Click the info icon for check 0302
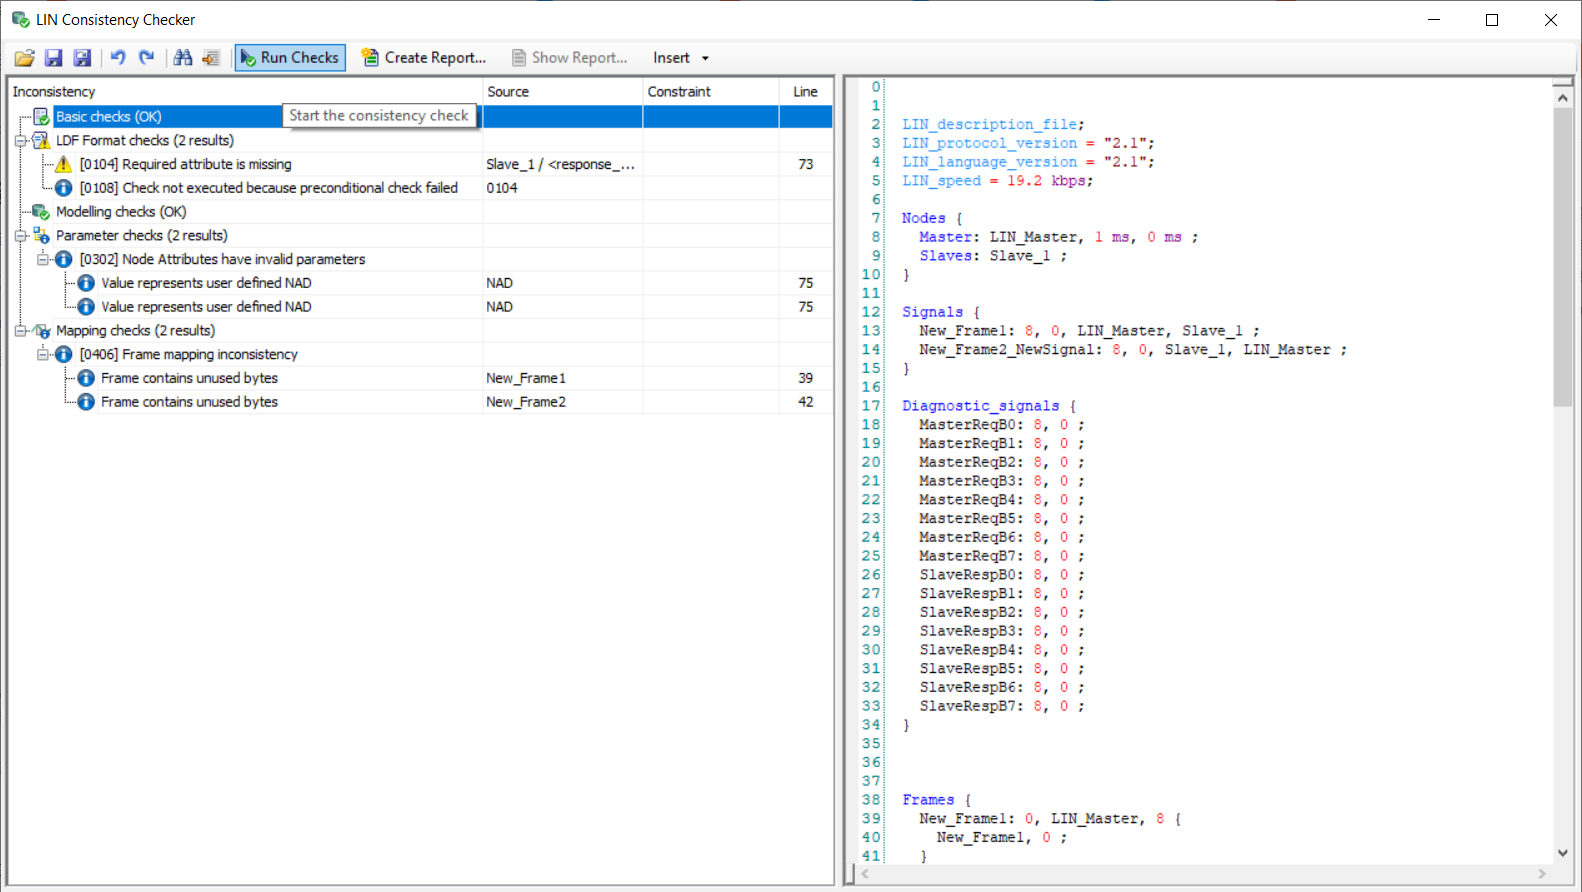 [x=64, y=259]
